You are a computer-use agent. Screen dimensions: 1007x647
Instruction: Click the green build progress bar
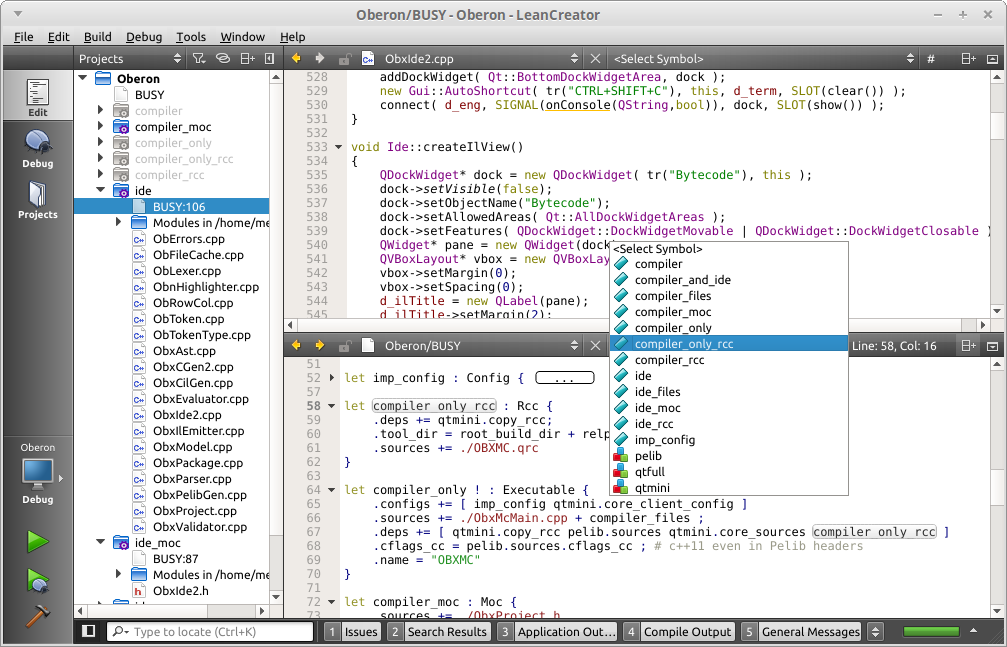coord(930,631)
